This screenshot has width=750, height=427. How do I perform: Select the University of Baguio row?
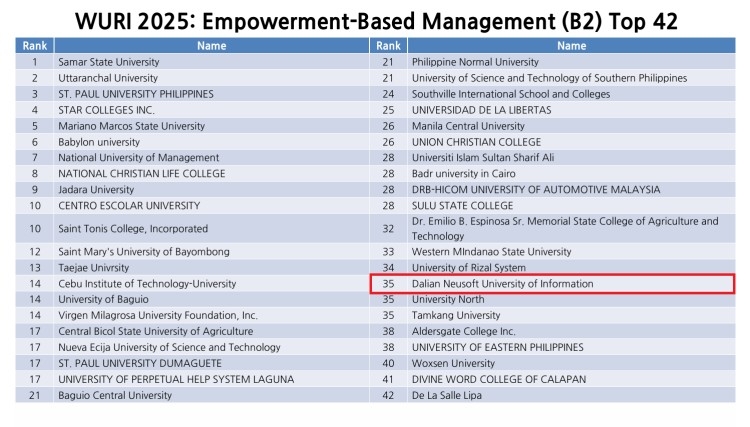click(103, 299)
